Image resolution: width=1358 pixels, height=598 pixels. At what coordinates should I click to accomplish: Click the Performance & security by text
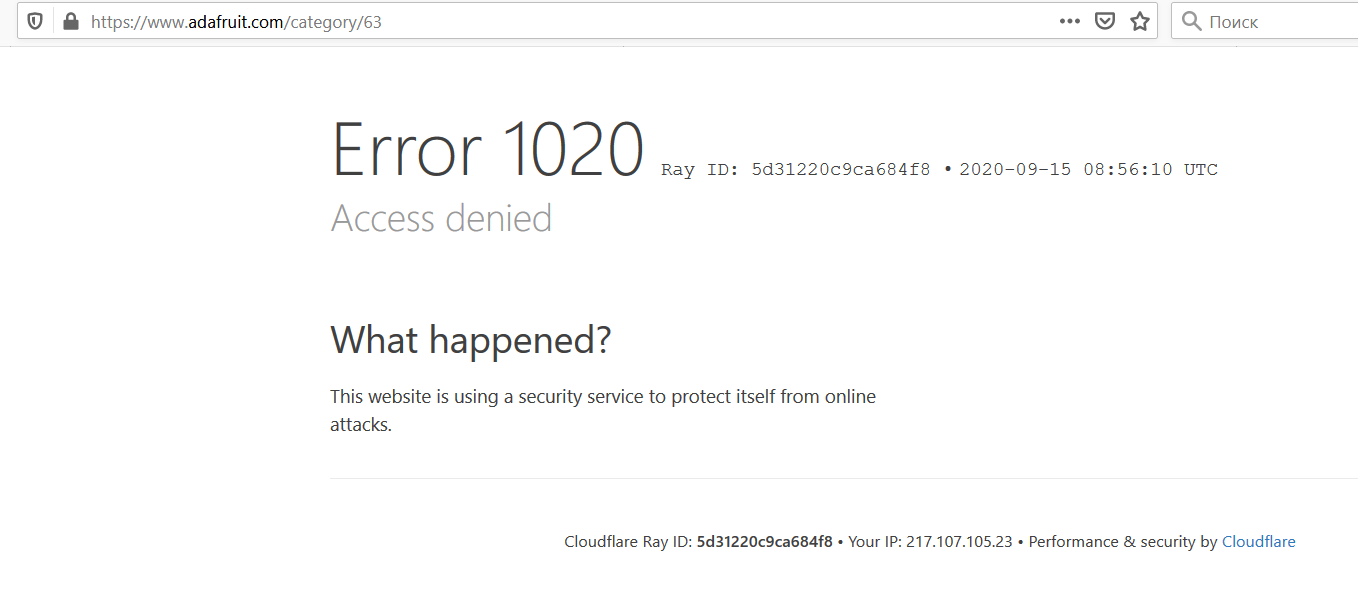1122,542
